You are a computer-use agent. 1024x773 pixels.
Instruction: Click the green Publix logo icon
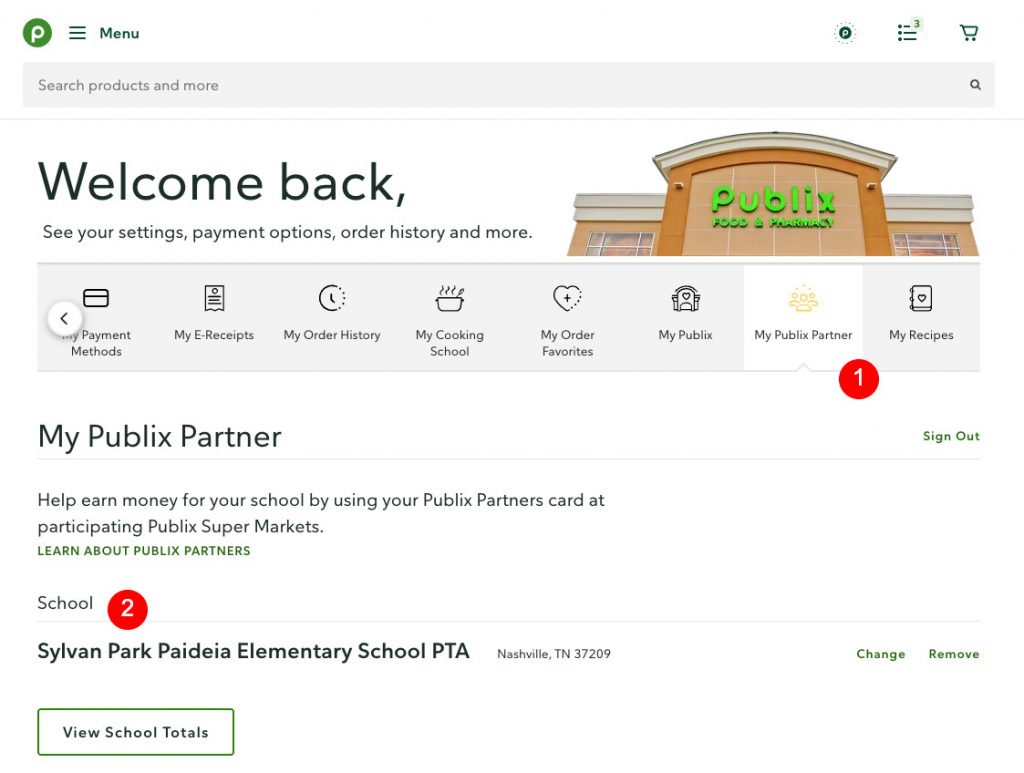[x=37, y=33]
